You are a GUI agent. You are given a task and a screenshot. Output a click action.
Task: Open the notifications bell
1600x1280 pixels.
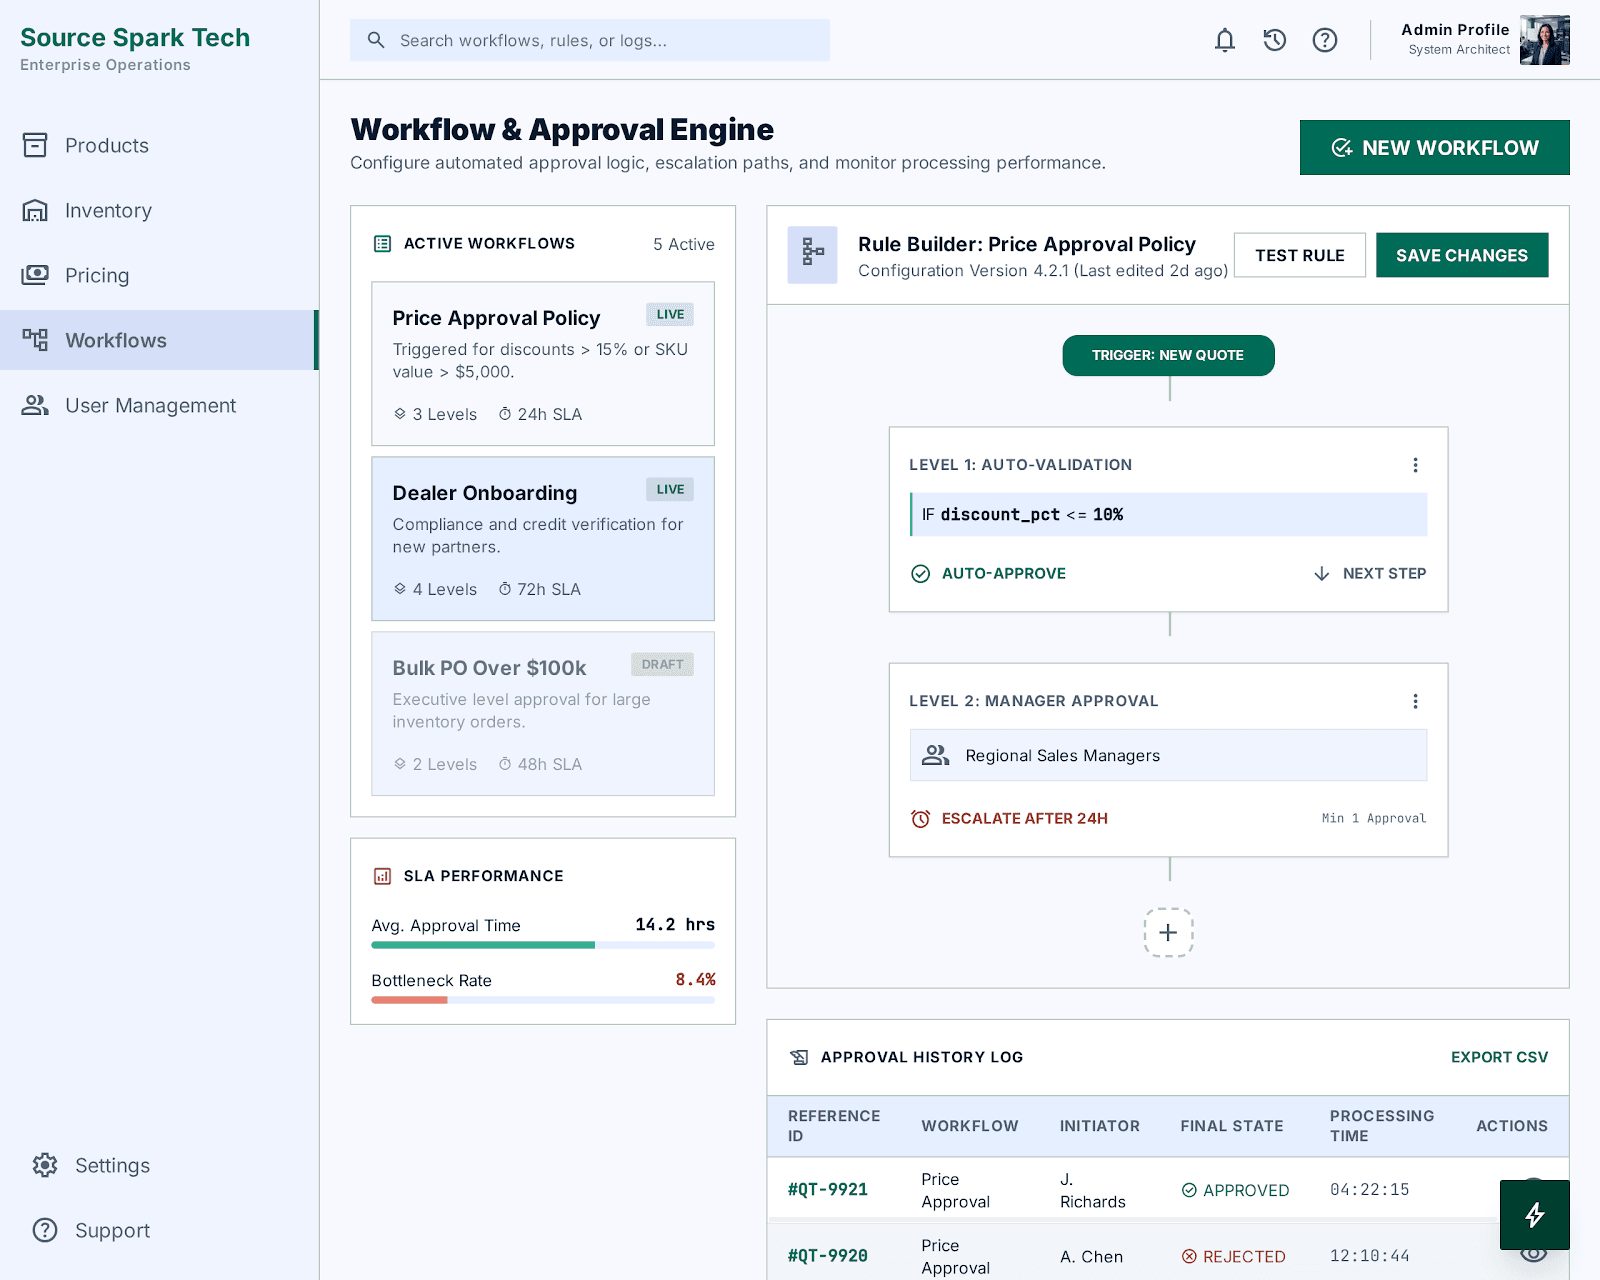(x=1225, y=40)
